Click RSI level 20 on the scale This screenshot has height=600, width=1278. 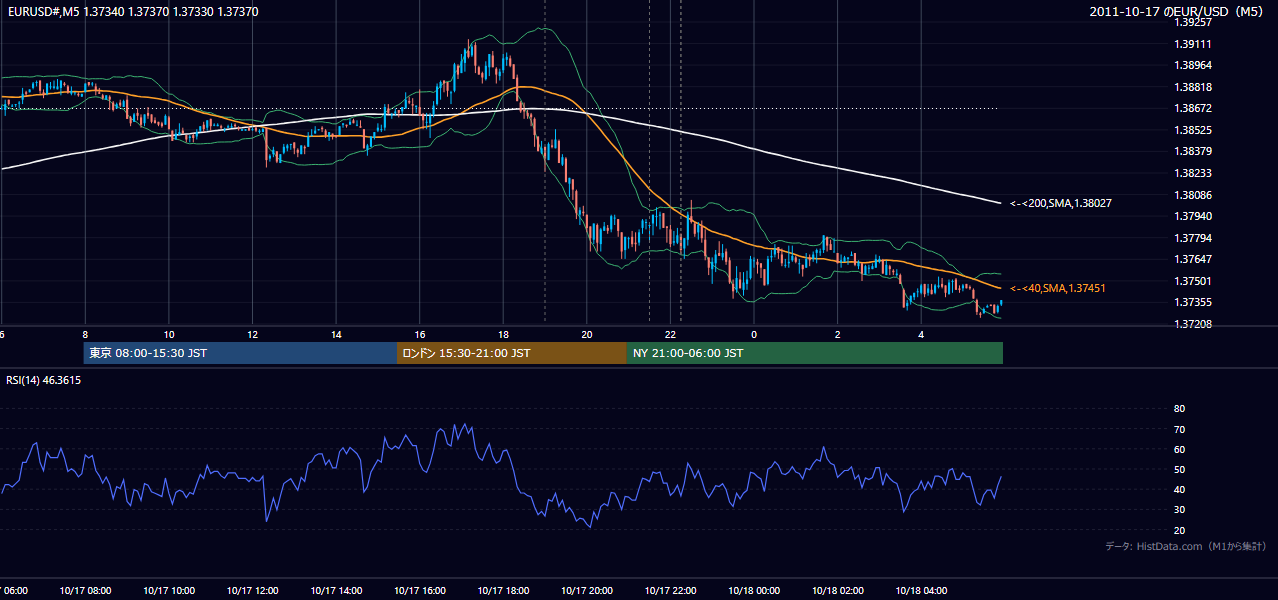click(x=1179, y=530)
